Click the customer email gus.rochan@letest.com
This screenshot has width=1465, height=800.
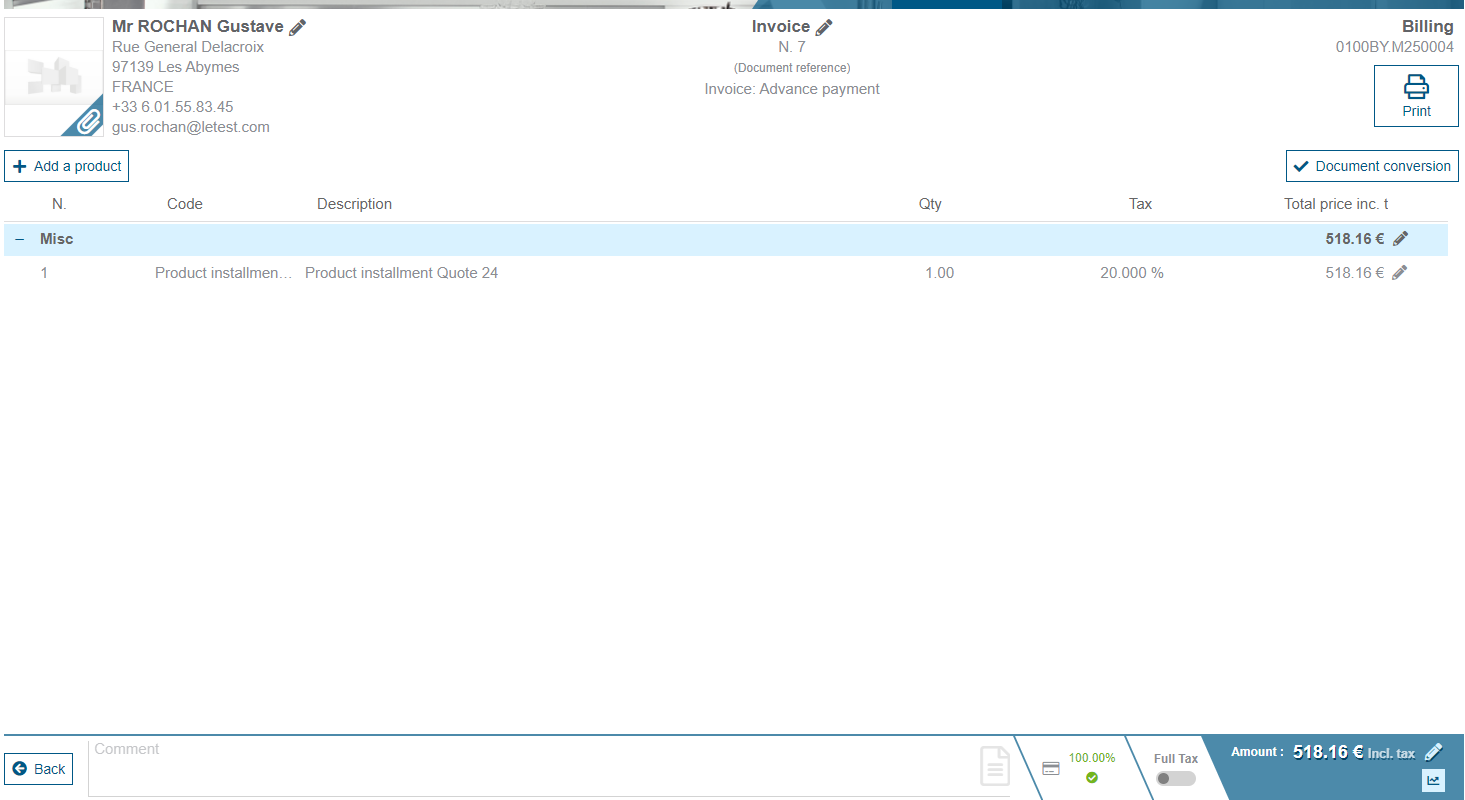pos(191,127)
